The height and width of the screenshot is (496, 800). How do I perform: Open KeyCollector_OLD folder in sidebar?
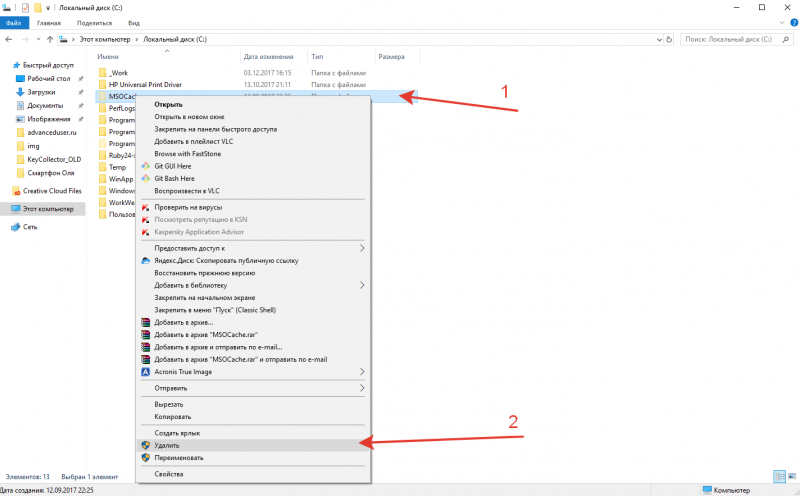pos(54,159)
